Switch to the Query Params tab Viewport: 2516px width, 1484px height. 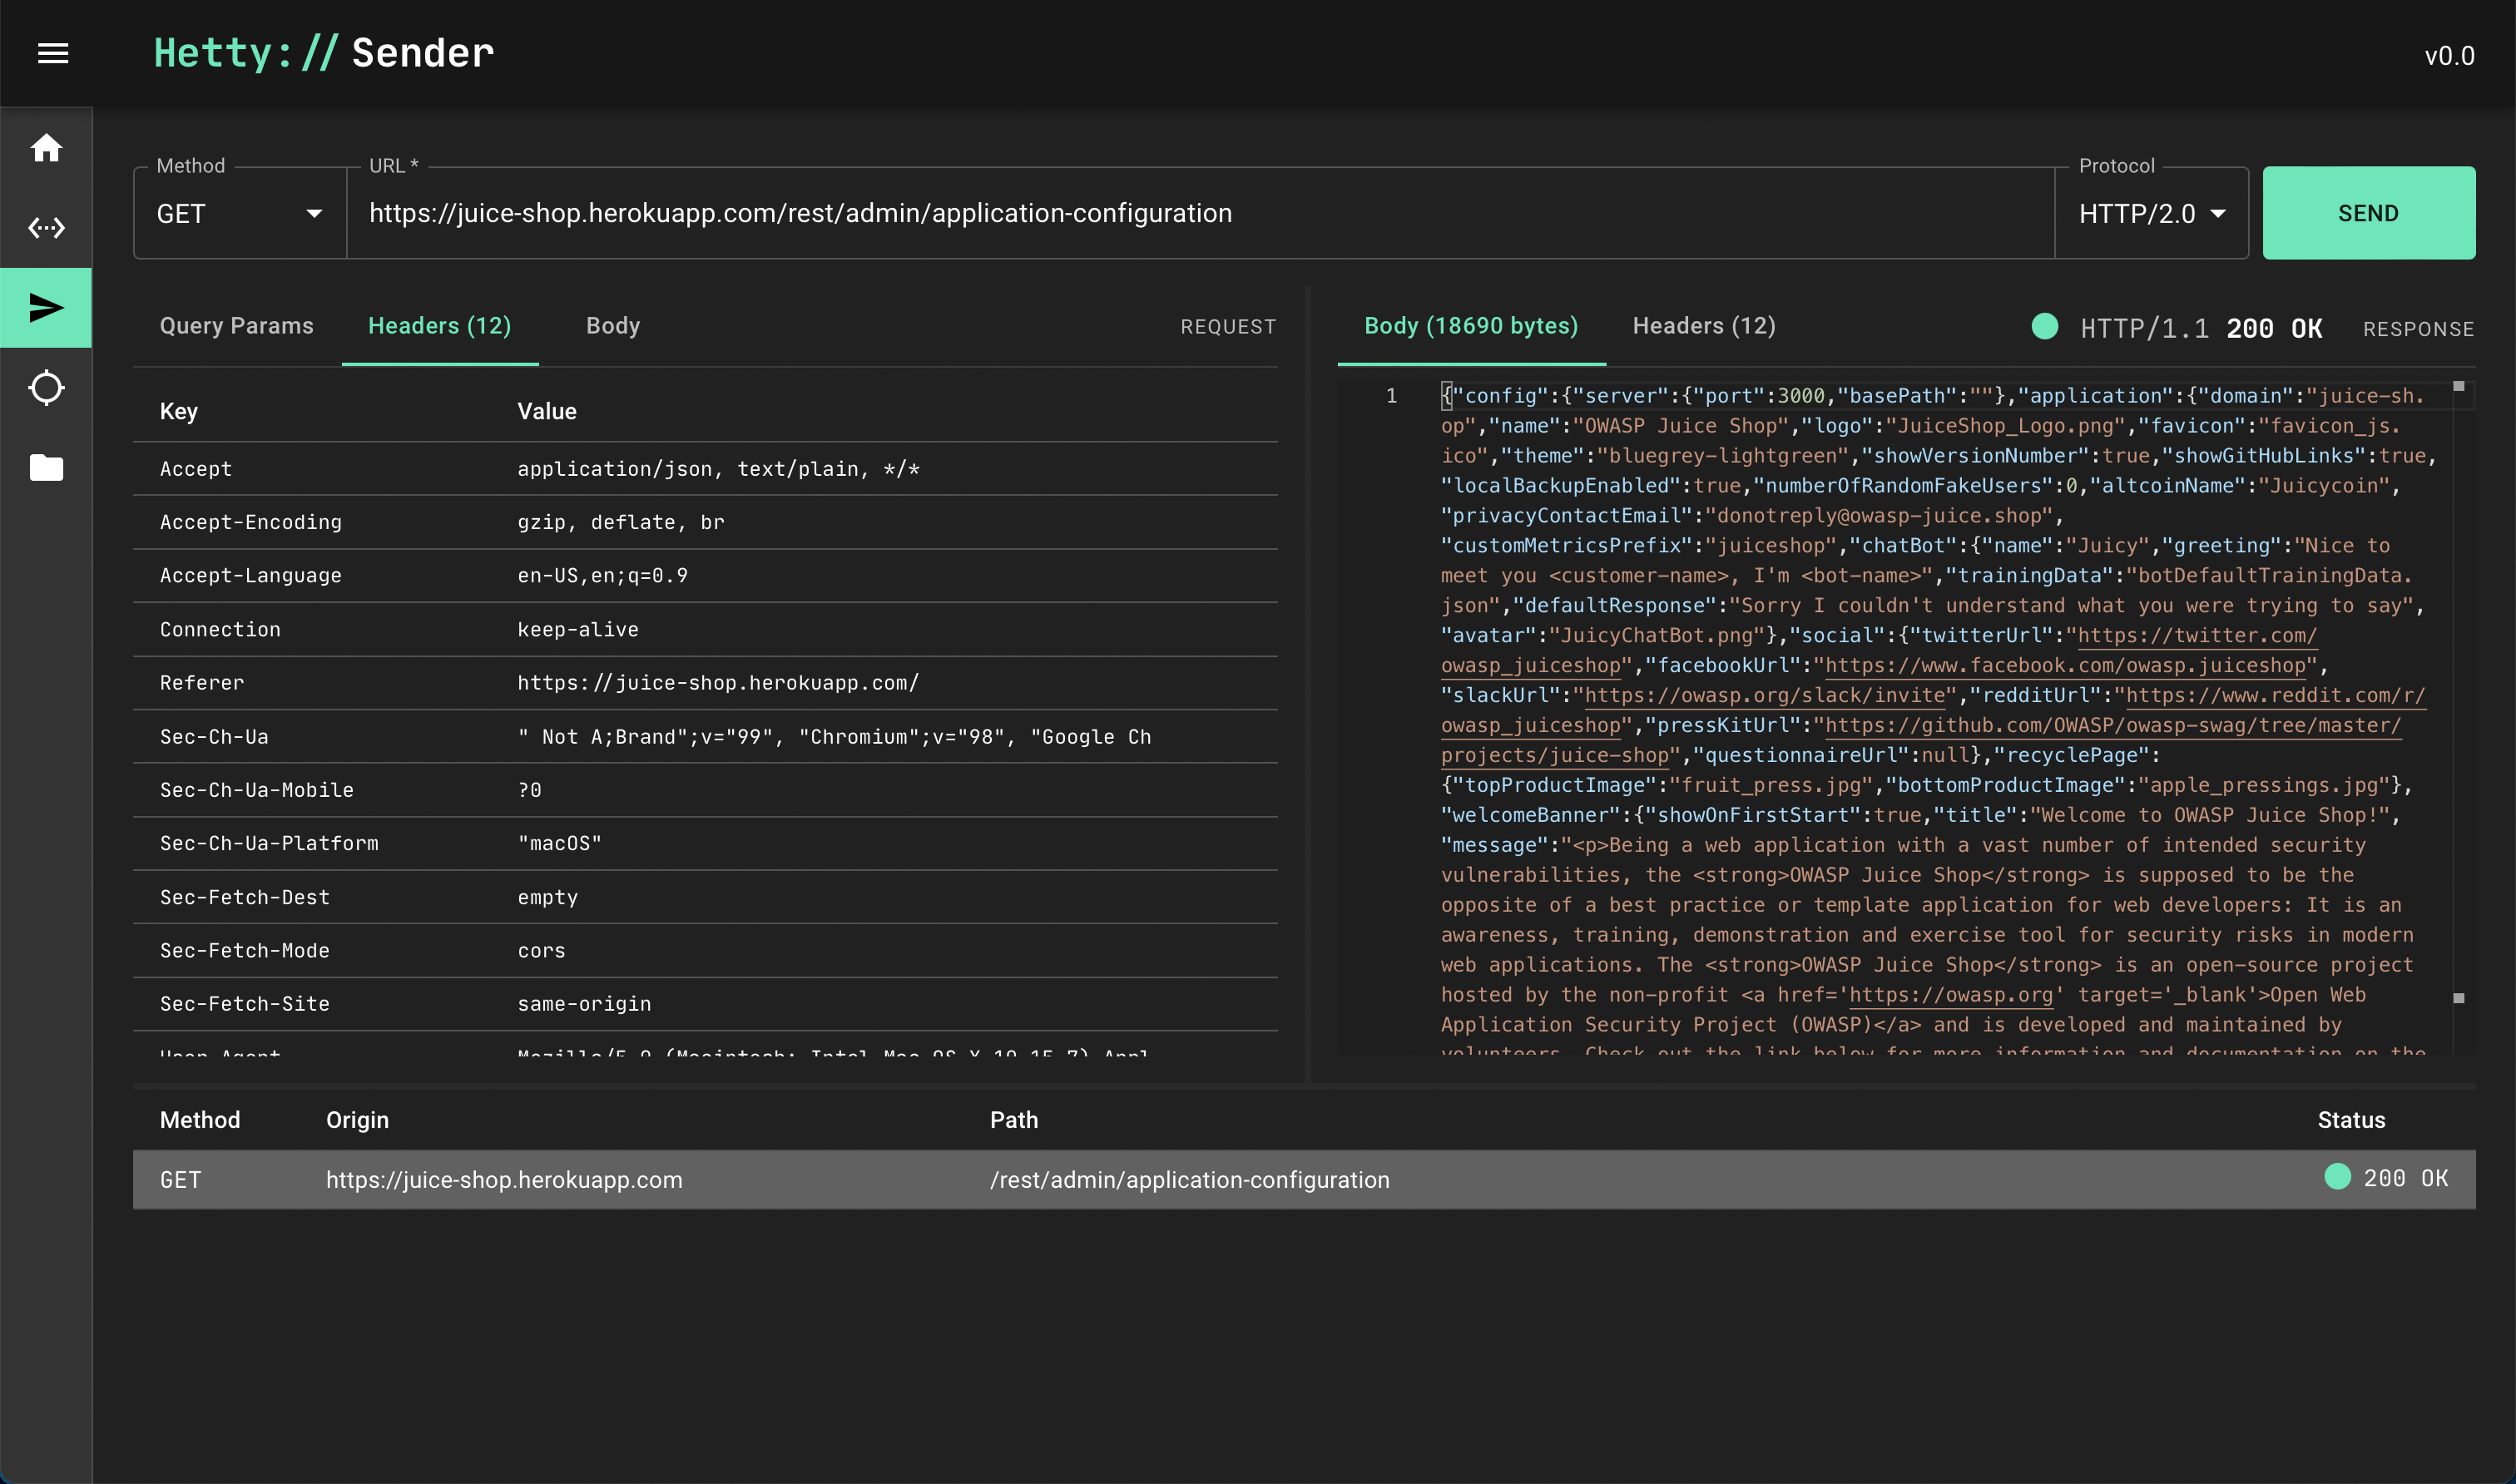[237, 326]
